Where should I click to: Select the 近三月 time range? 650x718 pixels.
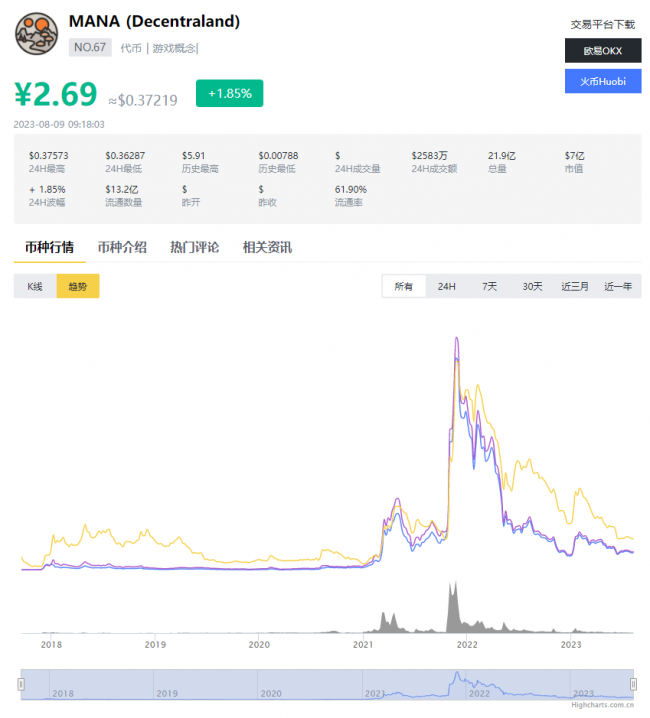tap(575, 286)
